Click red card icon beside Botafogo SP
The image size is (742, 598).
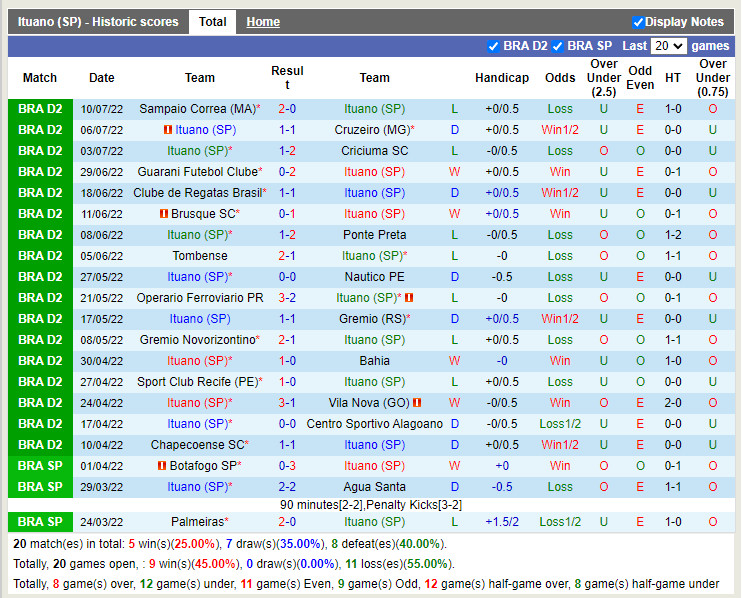tap(161, 466)
